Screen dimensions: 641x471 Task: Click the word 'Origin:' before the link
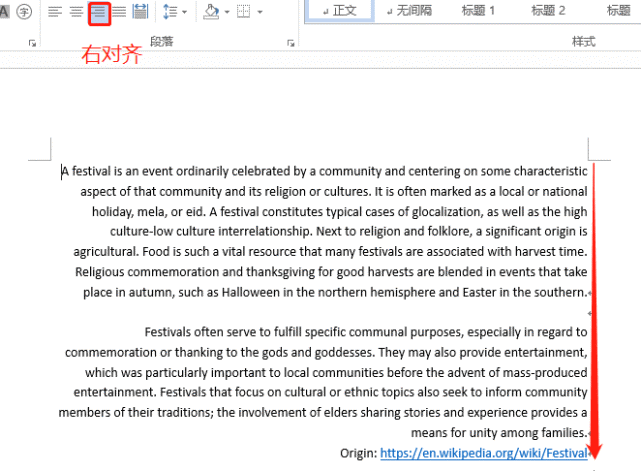359,453
